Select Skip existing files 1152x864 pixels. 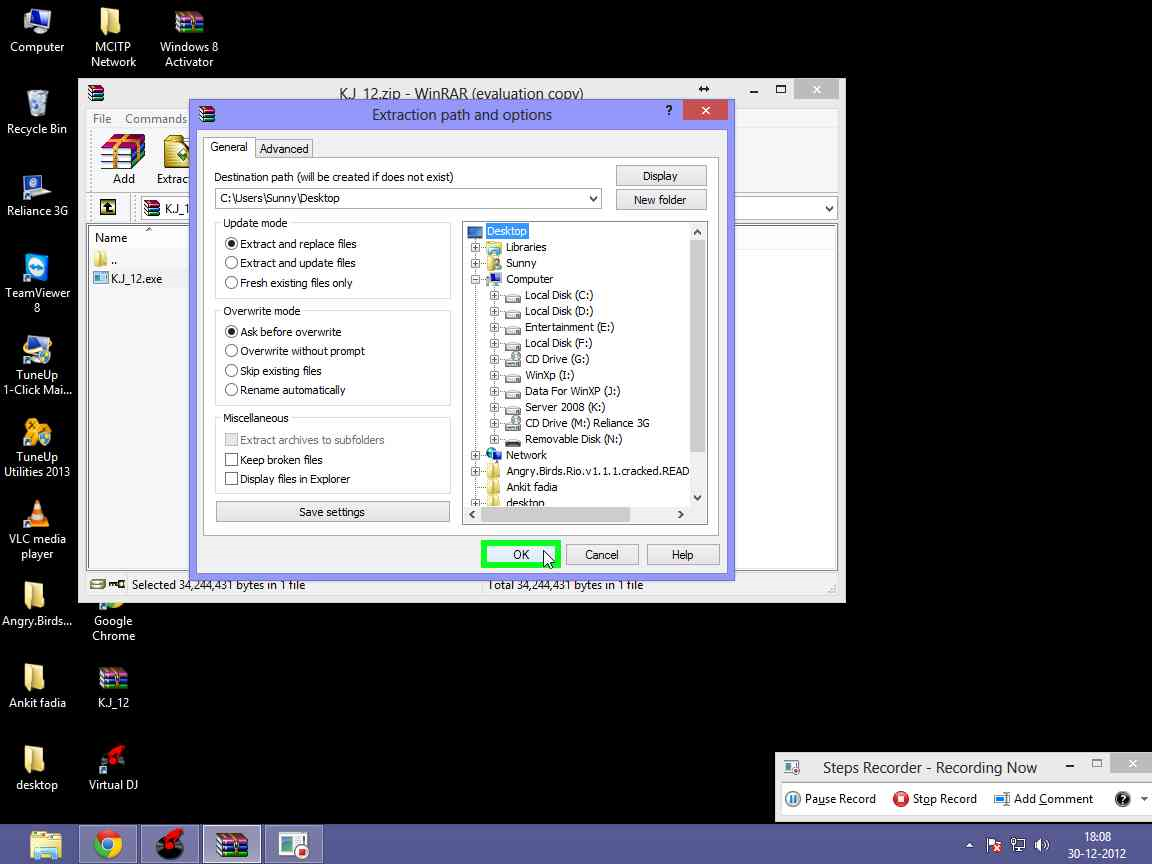coord(273,371)
